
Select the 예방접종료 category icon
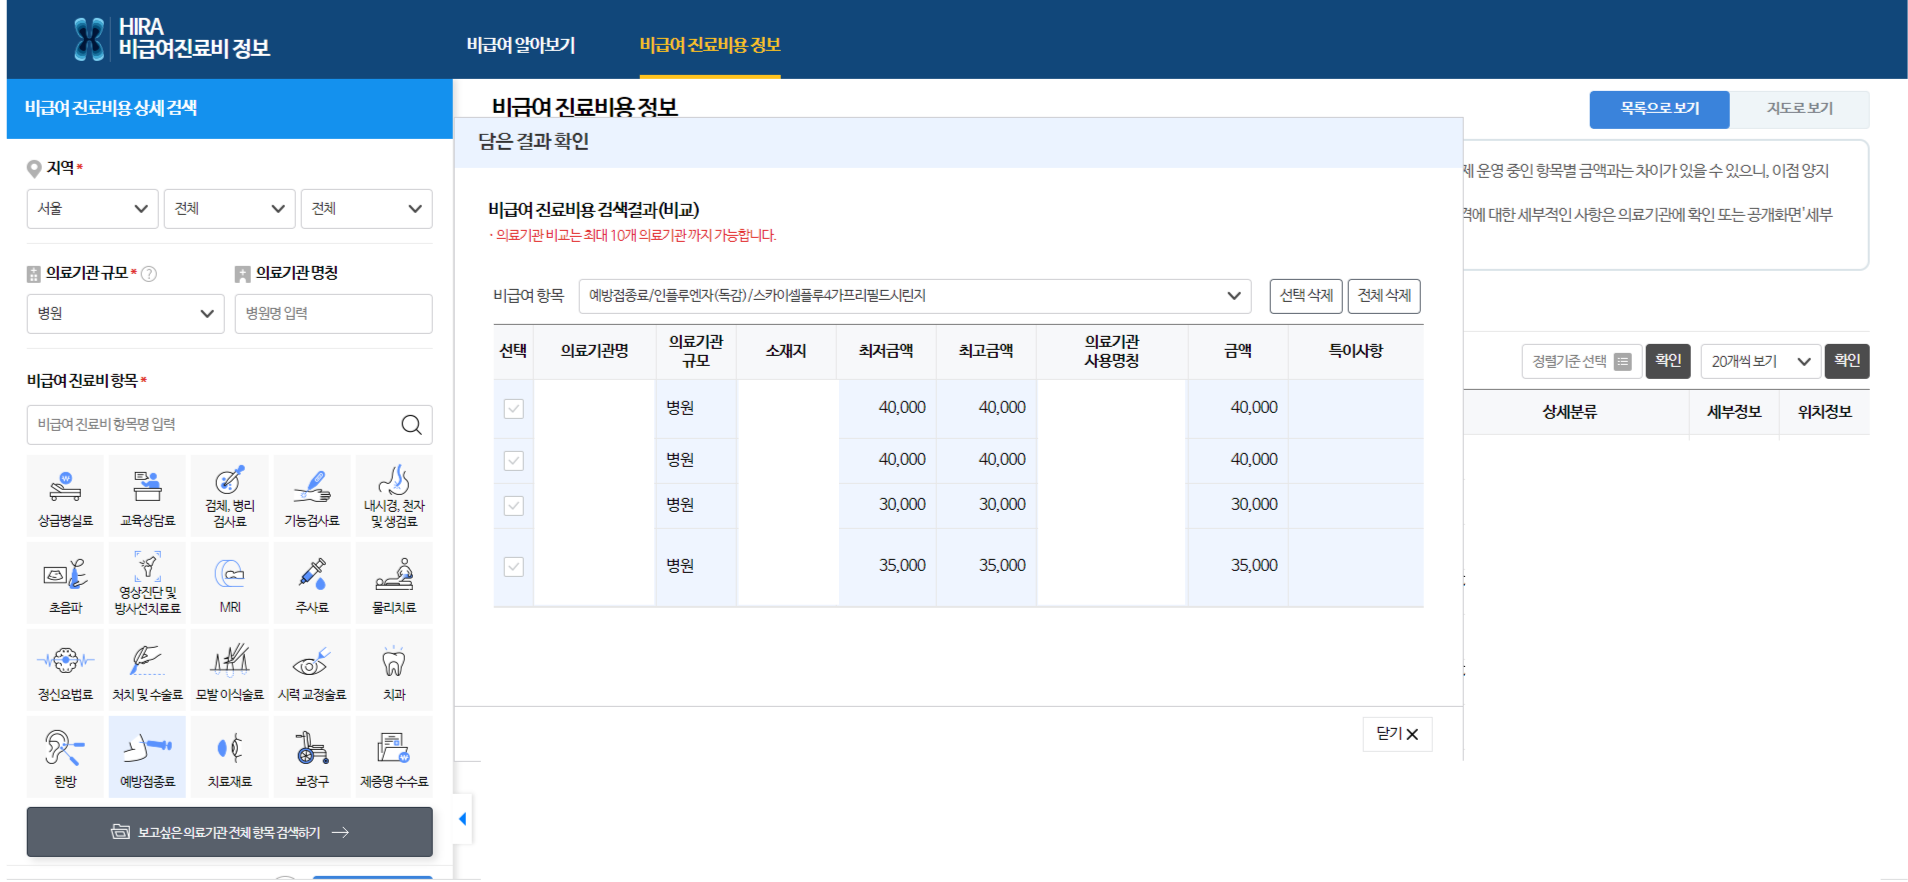click(x=147, y=757)
